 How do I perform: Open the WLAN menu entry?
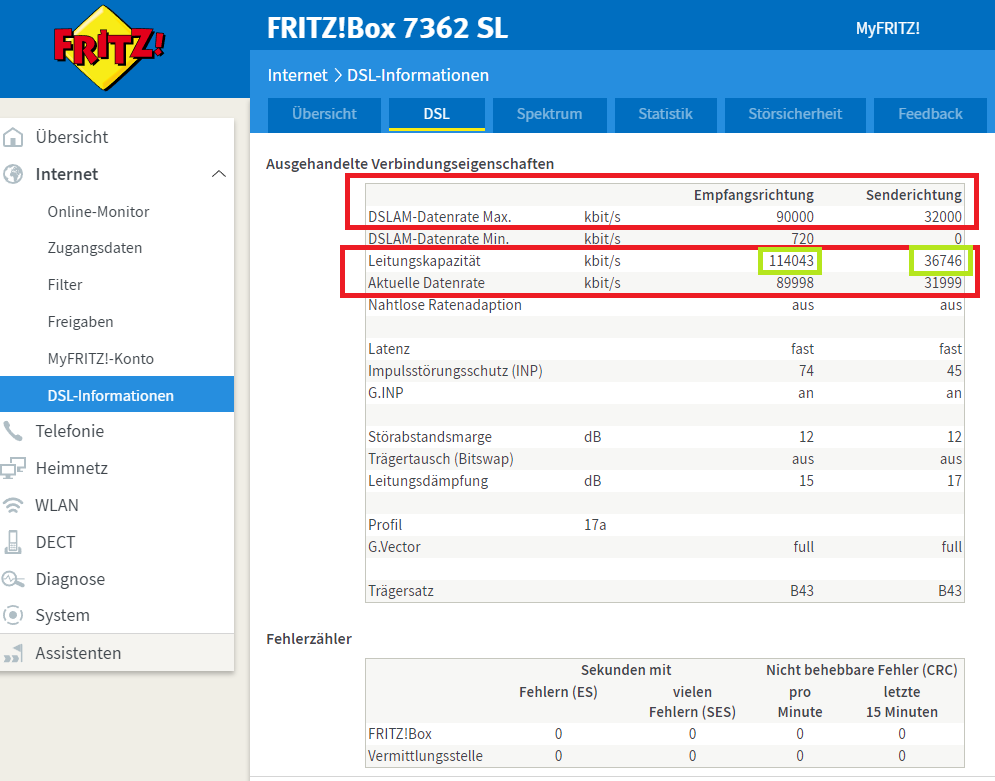57,505
